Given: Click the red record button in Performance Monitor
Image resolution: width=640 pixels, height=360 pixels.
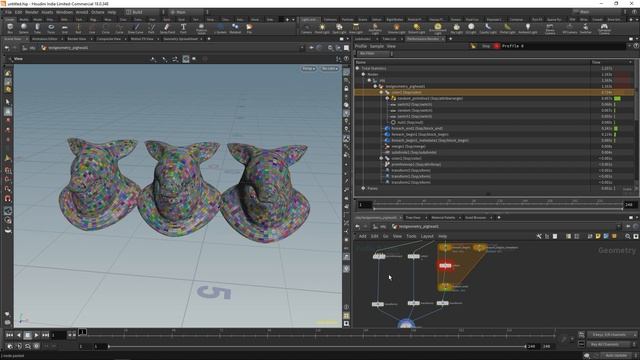Looking at the screenshot, I should [x=496, y=46].
